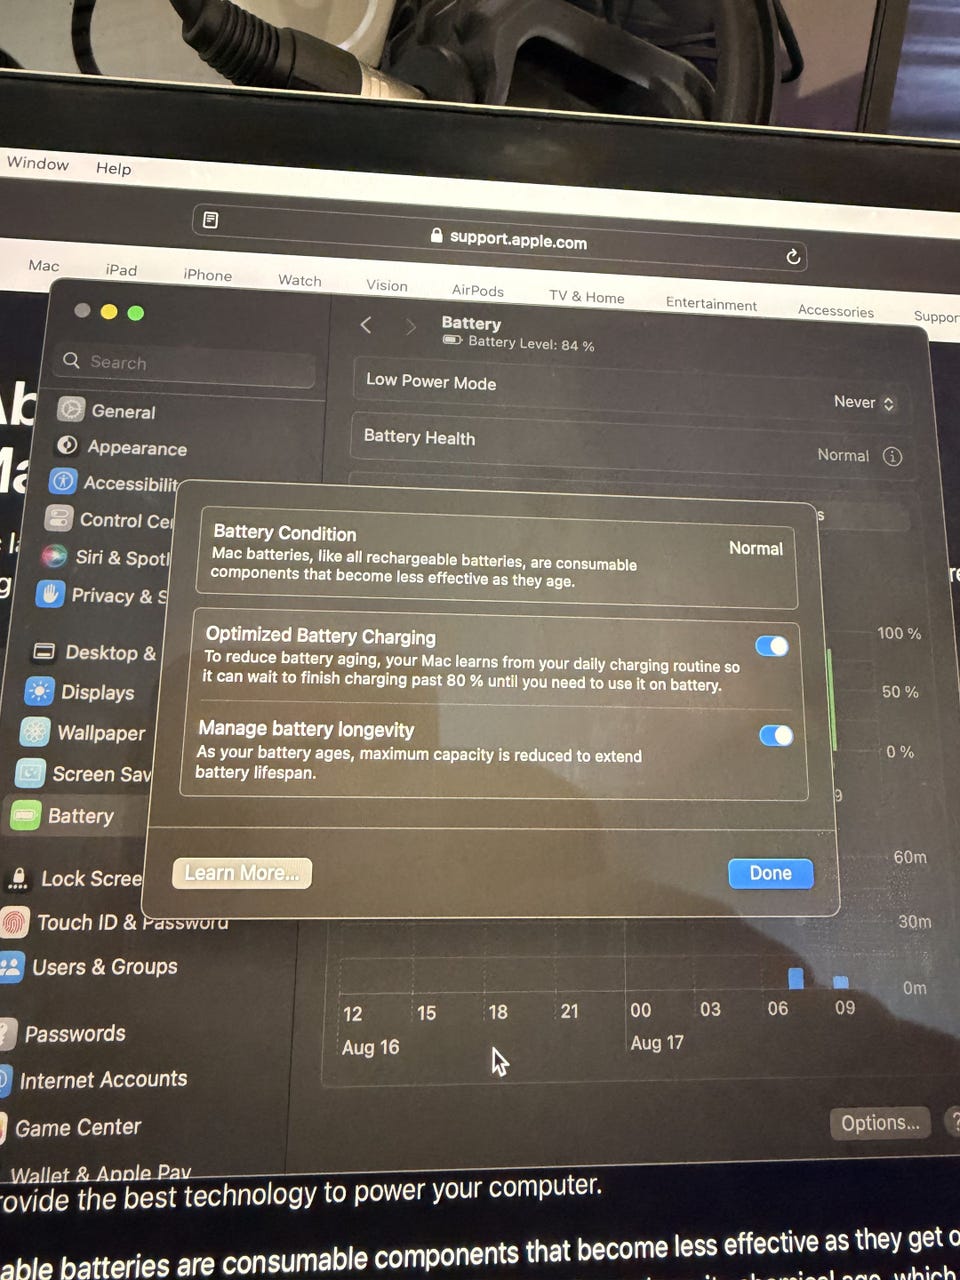Click the Aug 16 date label on chart
The image size is (960, 1280).
coord(370,1047)
